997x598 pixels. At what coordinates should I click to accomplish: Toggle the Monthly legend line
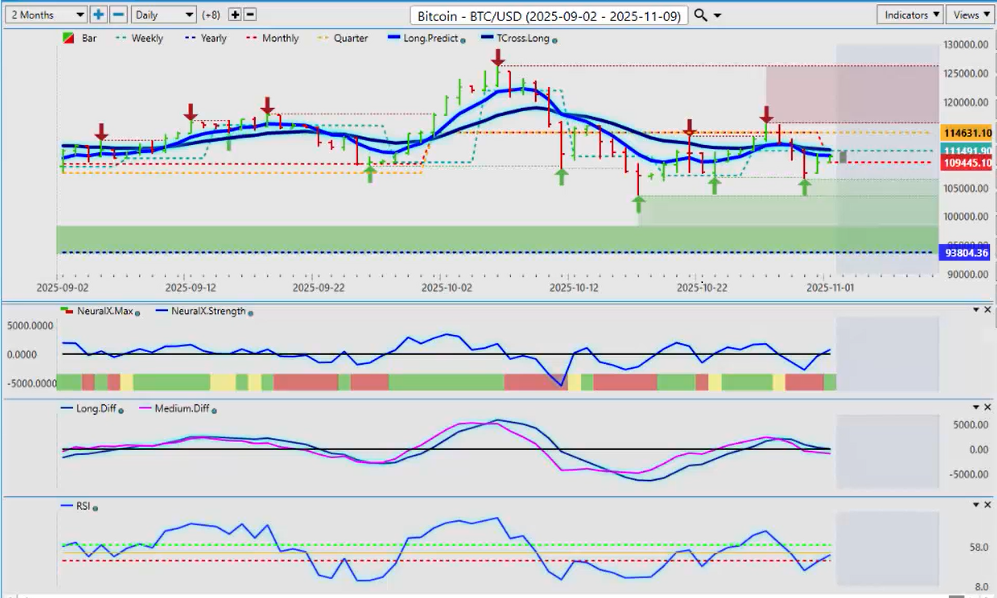275,39
